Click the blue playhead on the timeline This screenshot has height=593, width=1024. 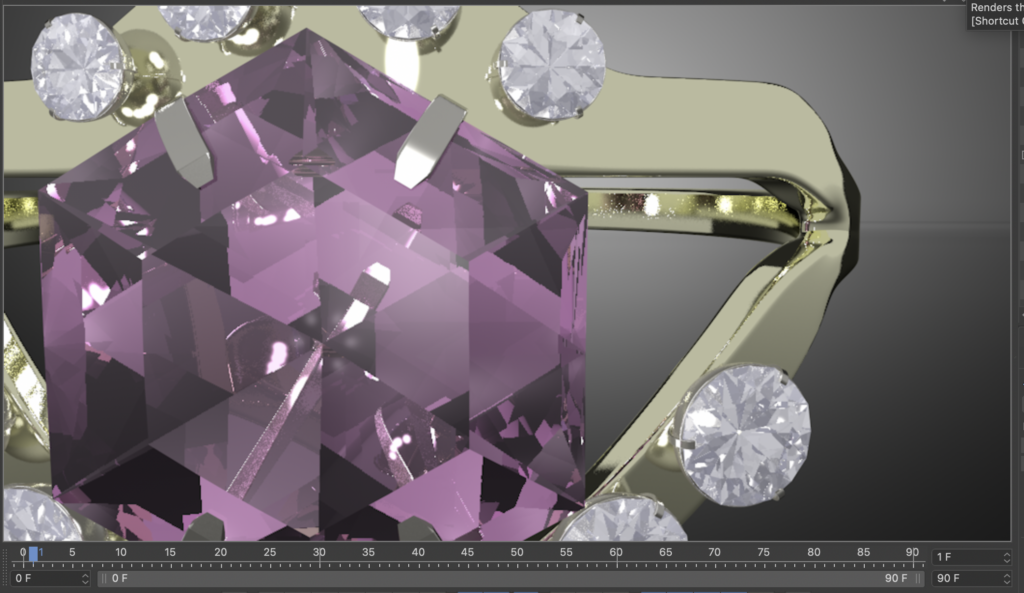[x=33, y=553]
